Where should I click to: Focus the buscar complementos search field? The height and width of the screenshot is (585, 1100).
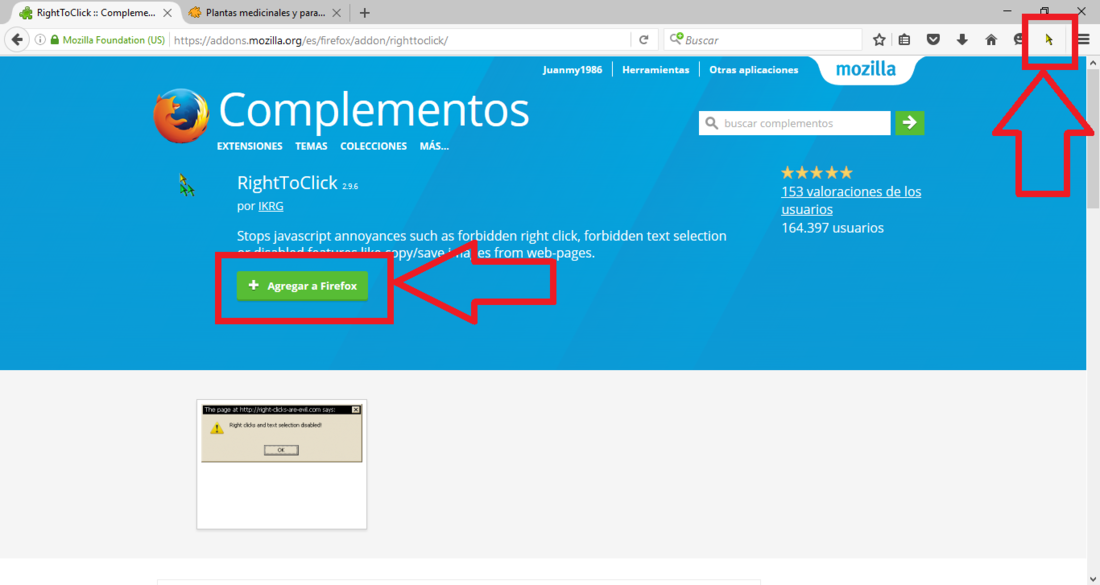[795, 123]
